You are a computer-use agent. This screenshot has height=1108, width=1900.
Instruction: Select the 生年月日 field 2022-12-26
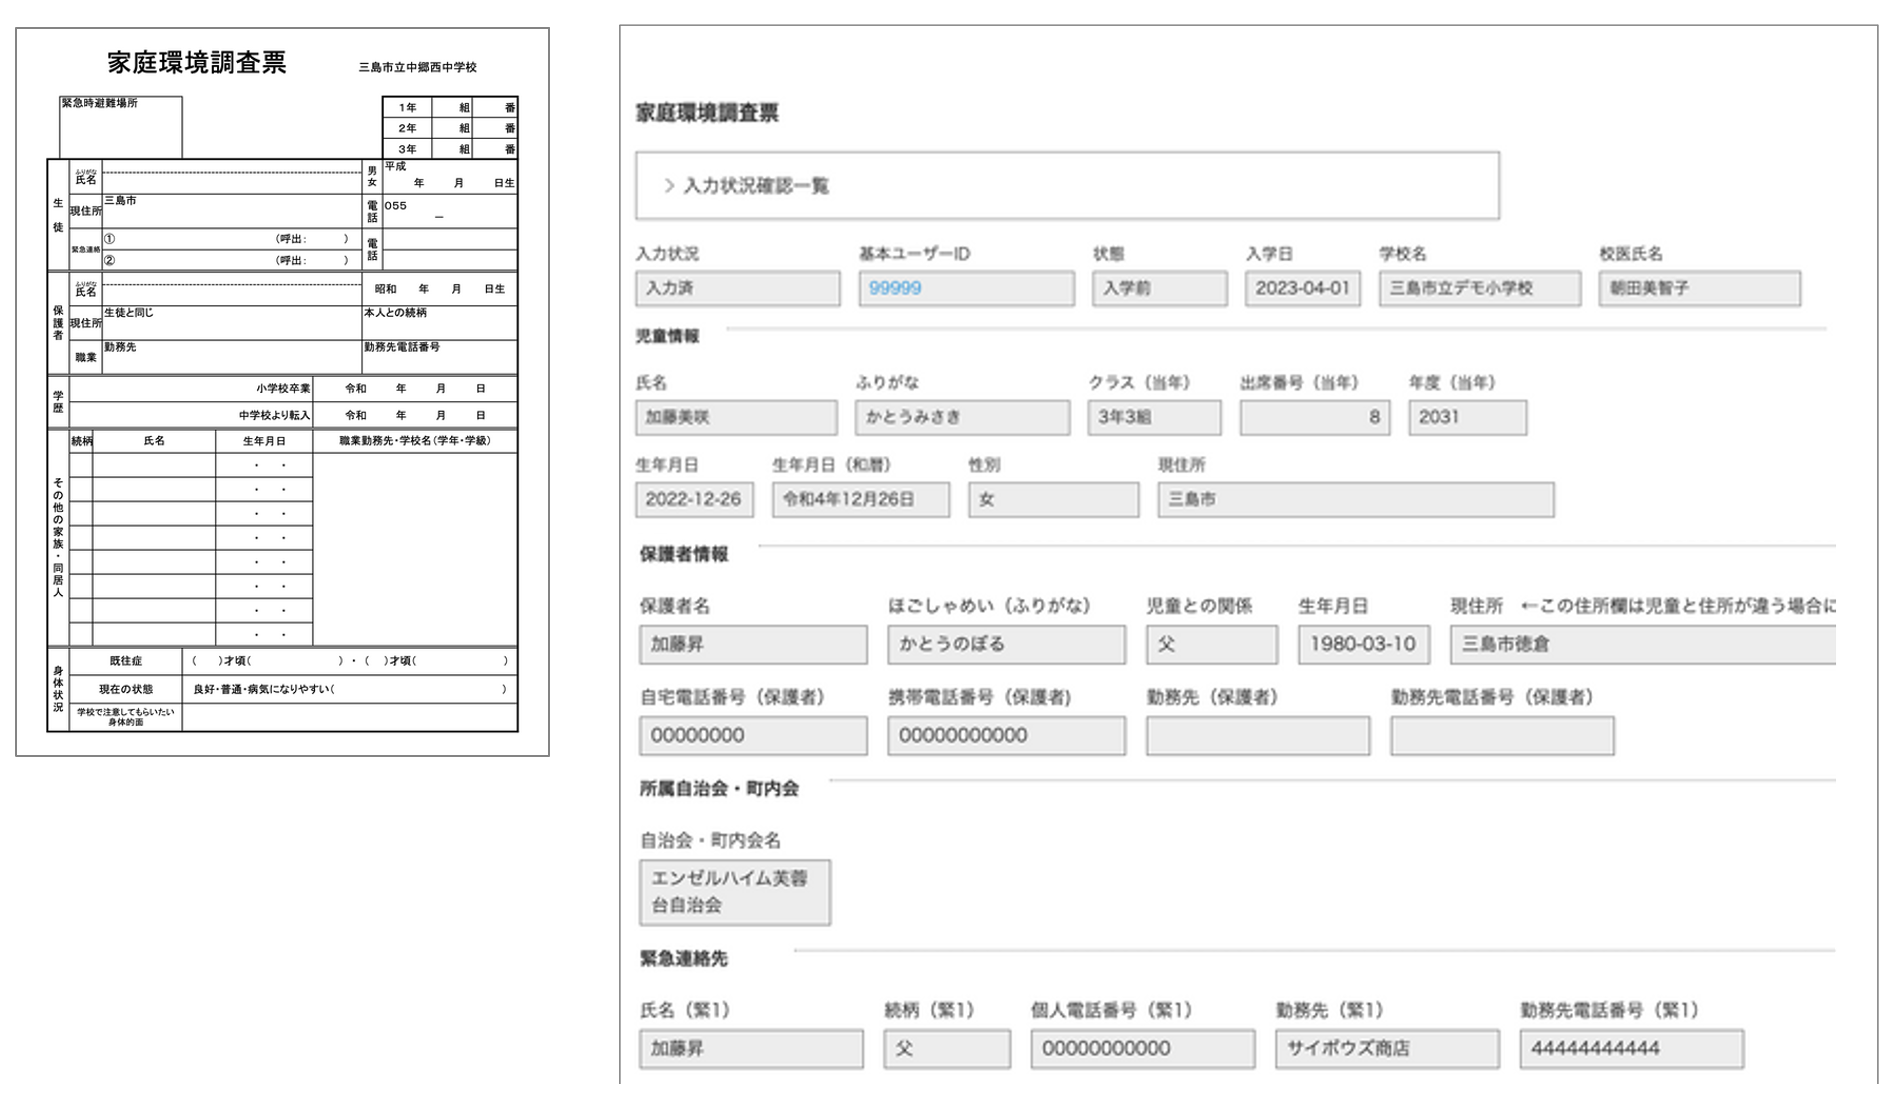click(x=696, y=499)
